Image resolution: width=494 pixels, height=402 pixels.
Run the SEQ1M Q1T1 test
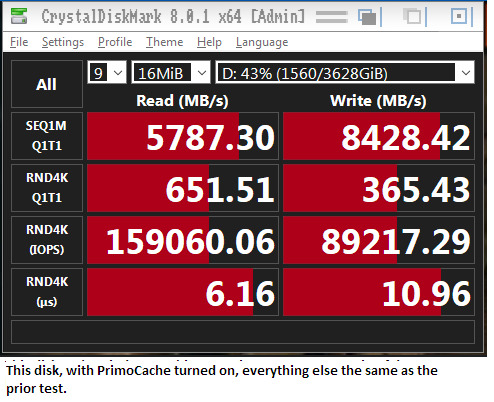coord(47,136)
